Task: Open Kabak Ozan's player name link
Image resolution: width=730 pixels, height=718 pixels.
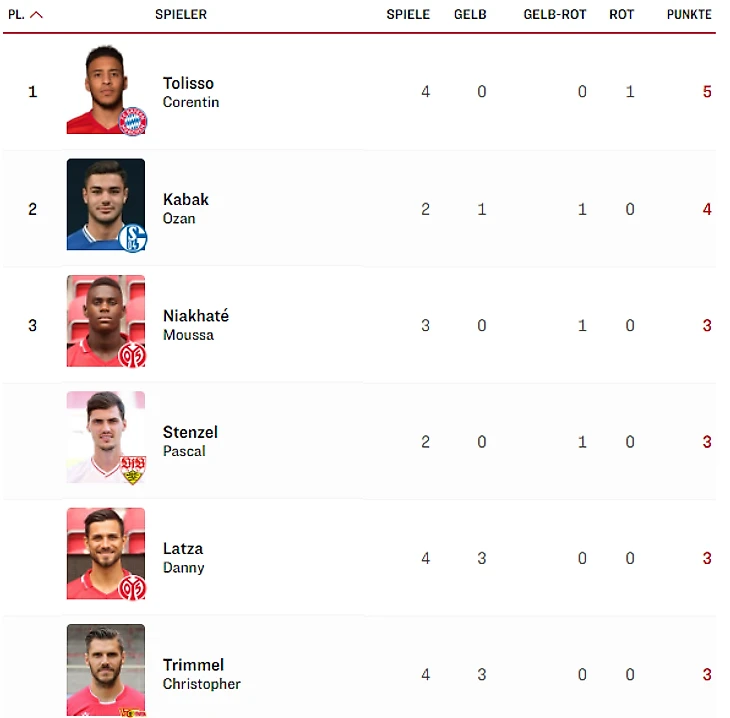Action: 186,209
